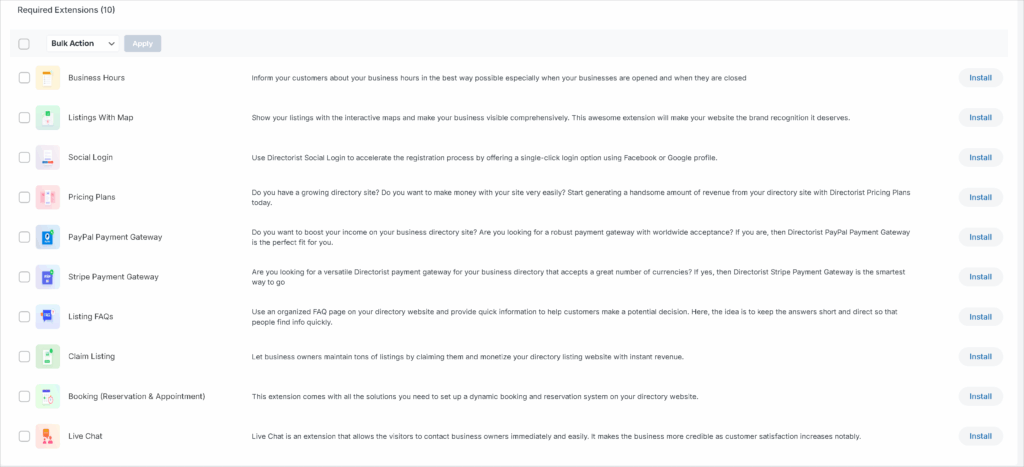Click the Booking (Reservation & Appointment) icon
The image size is (1024, 467).
[48, 396]
